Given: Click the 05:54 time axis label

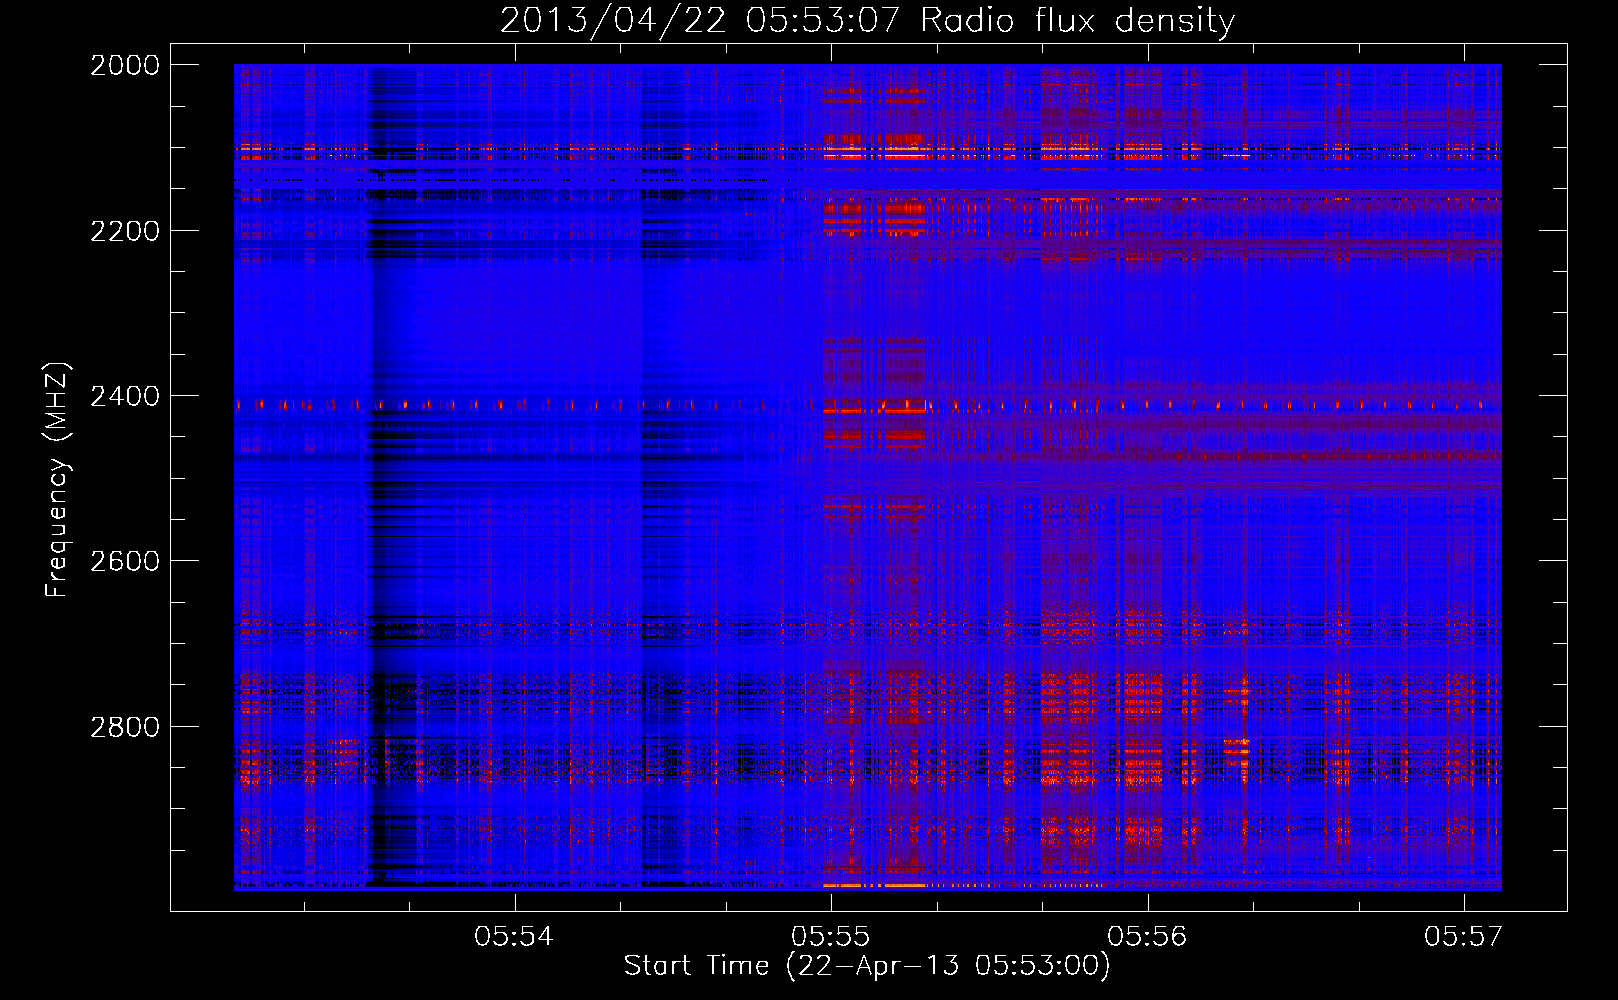Looking at the screenshot, I should 514,936.
